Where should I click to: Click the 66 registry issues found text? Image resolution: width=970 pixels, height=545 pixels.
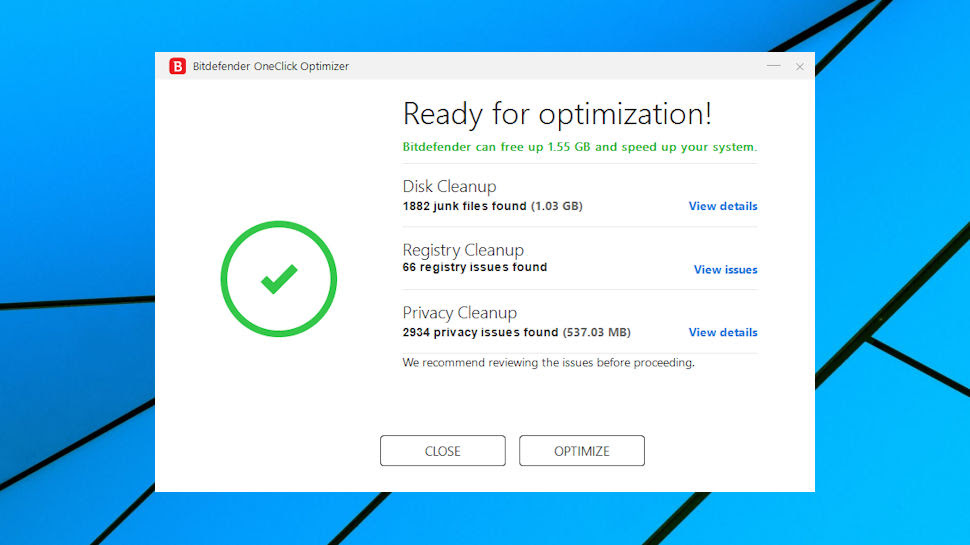[x=474, y=267]
